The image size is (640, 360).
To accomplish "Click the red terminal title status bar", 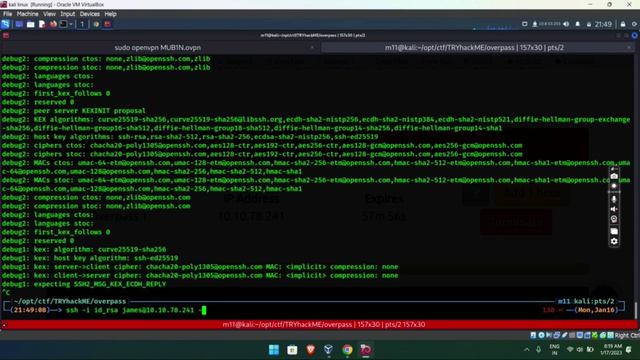I will [x=323, y=324].
